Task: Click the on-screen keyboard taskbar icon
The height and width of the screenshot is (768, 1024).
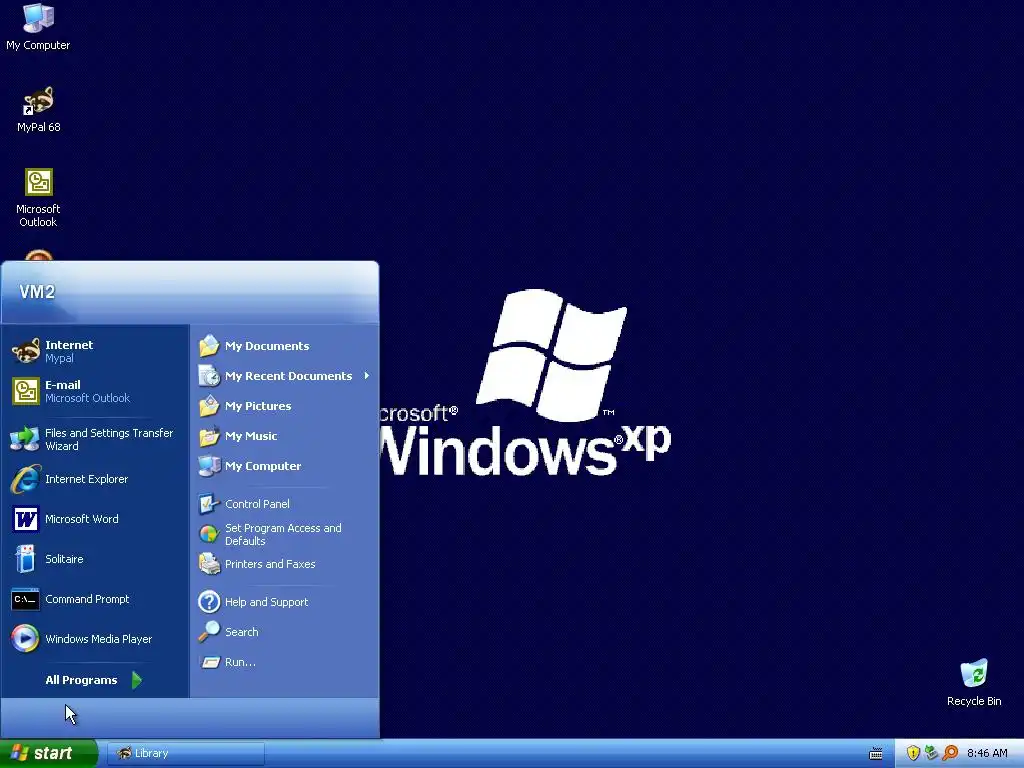Action: 876,754
